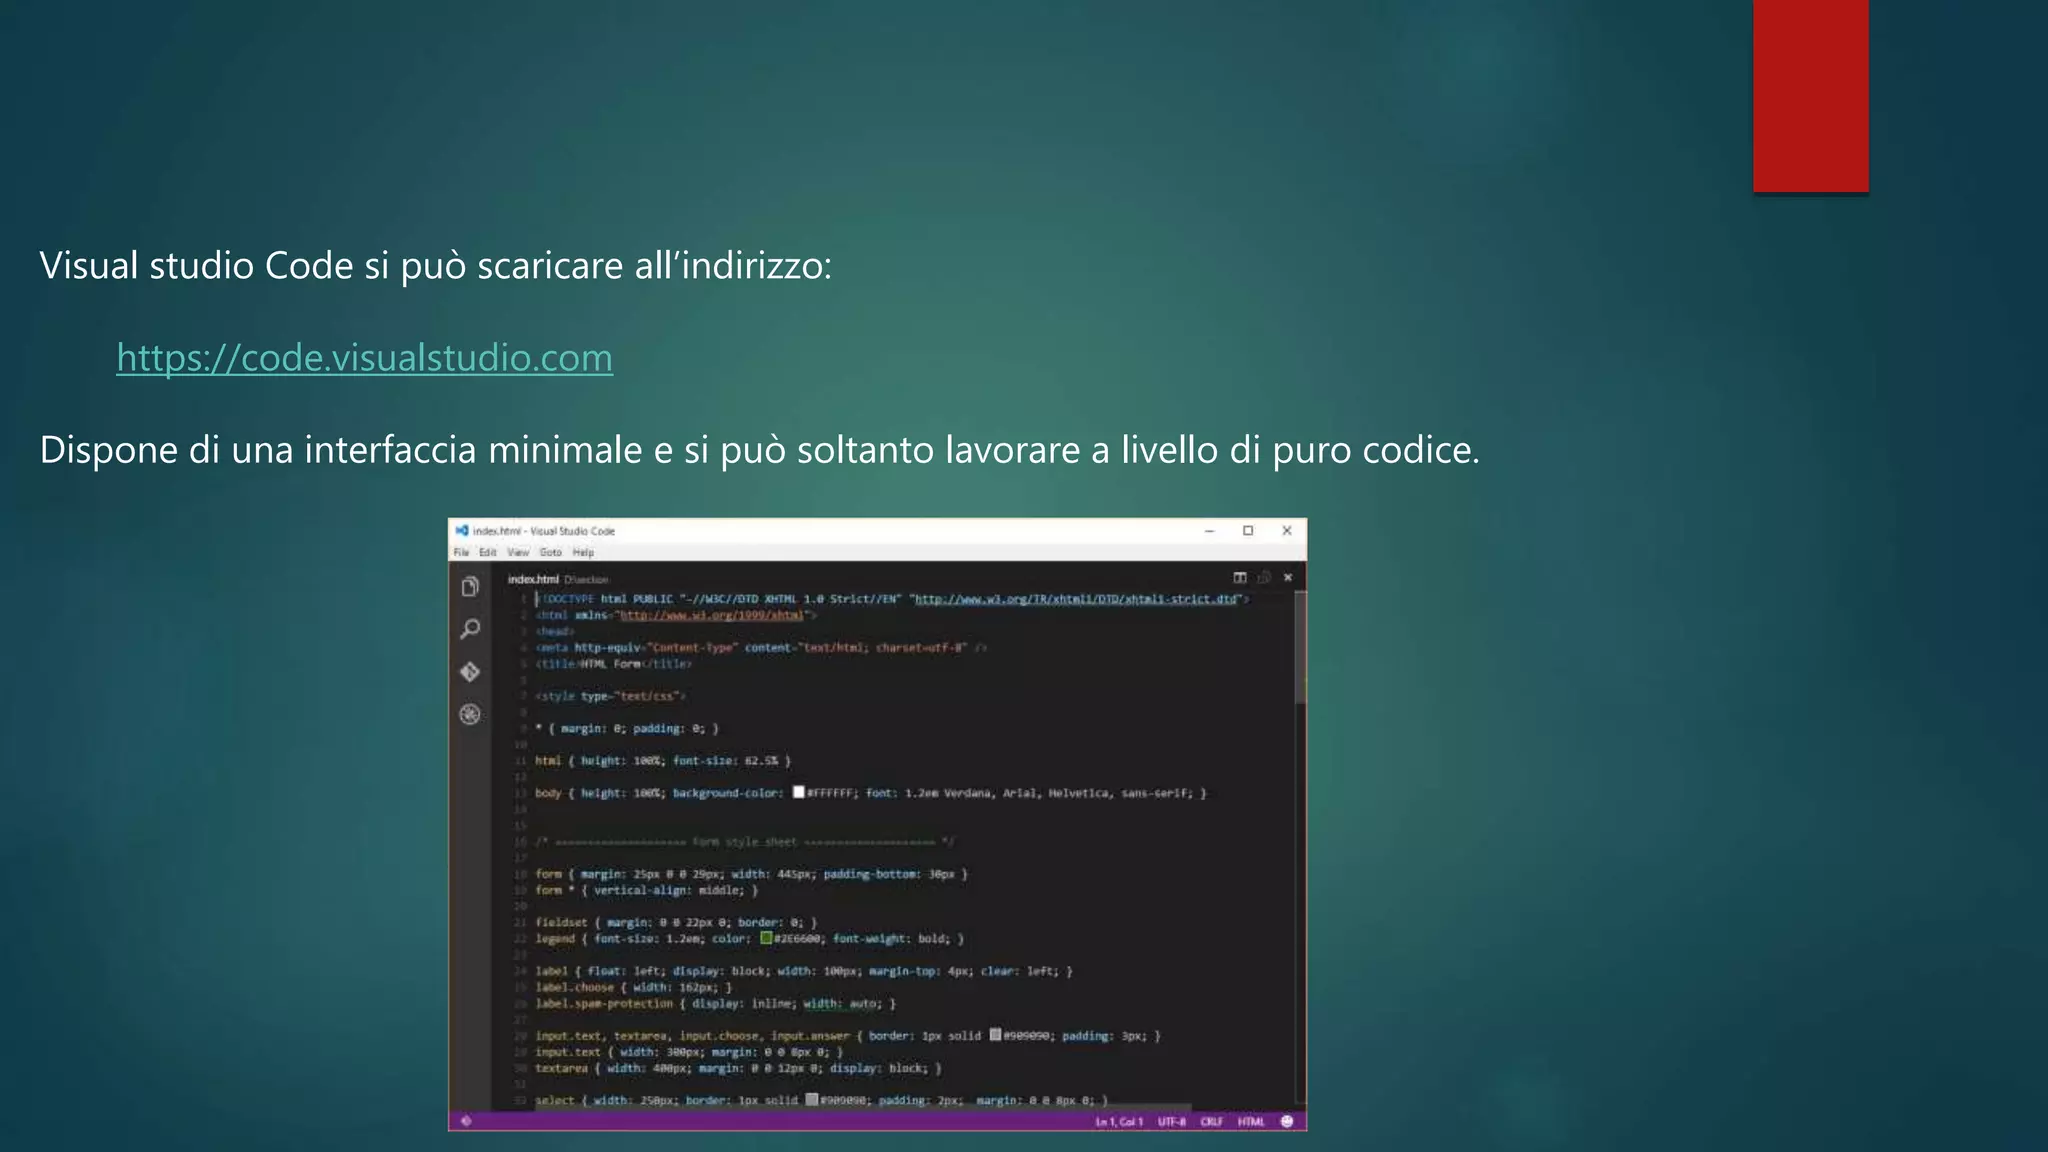
Task: Click the editor's vertical scrollbar thumb
Action: [x=1301, y=647]
